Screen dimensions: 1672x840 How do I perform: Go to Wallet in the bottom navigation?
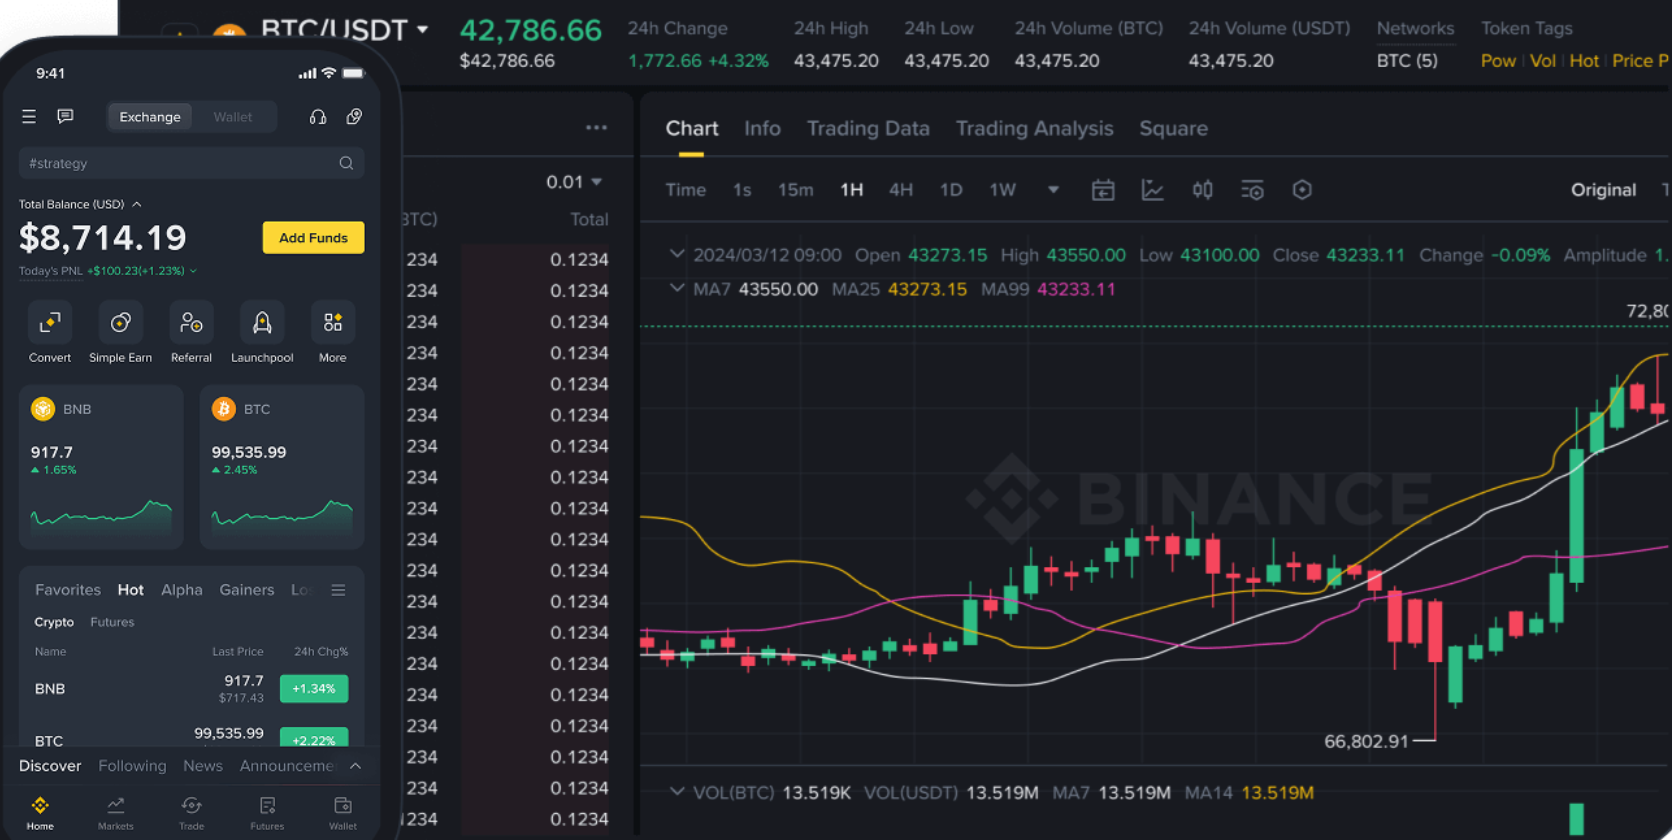tap(343, 814)
